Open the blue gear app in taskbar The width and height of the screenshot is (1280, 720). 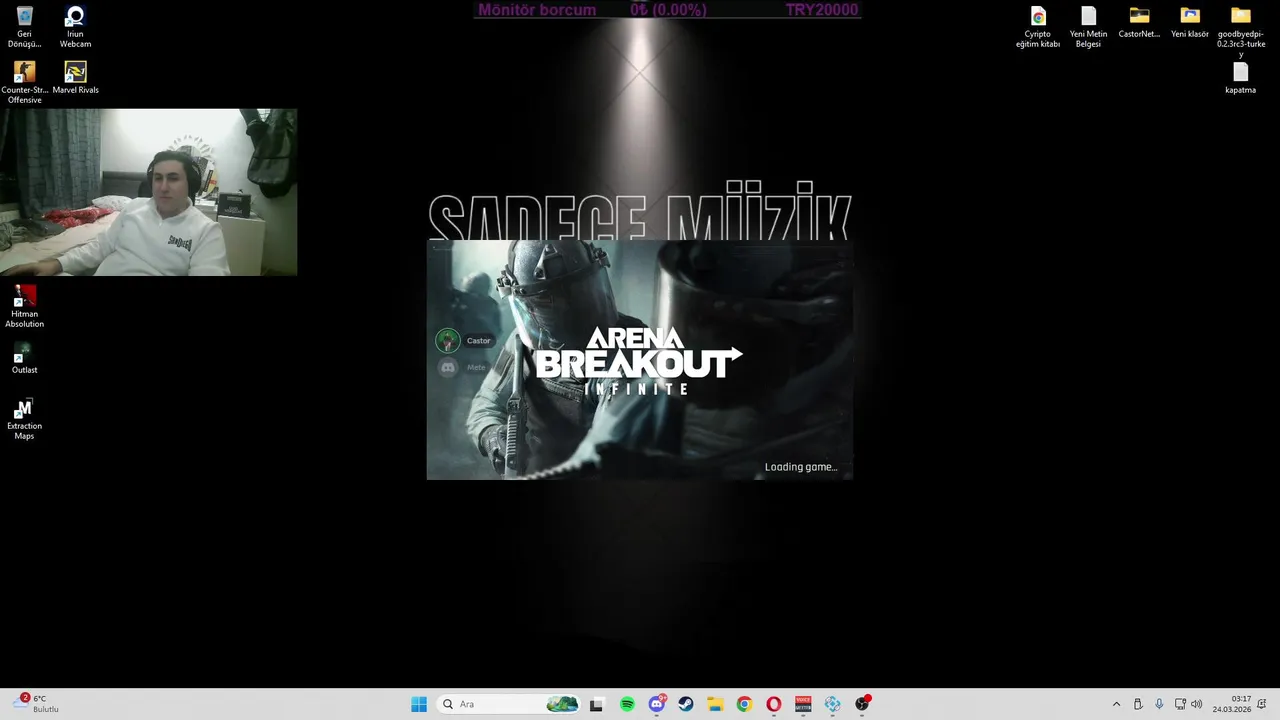(x=832, y=704)
